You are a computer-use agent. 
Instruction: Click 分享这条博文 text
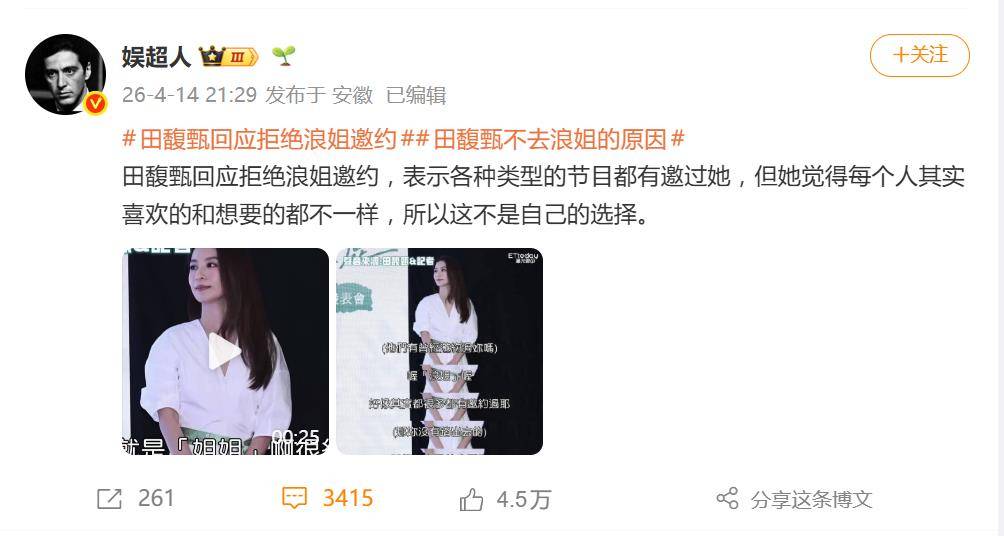coord(811,499)
